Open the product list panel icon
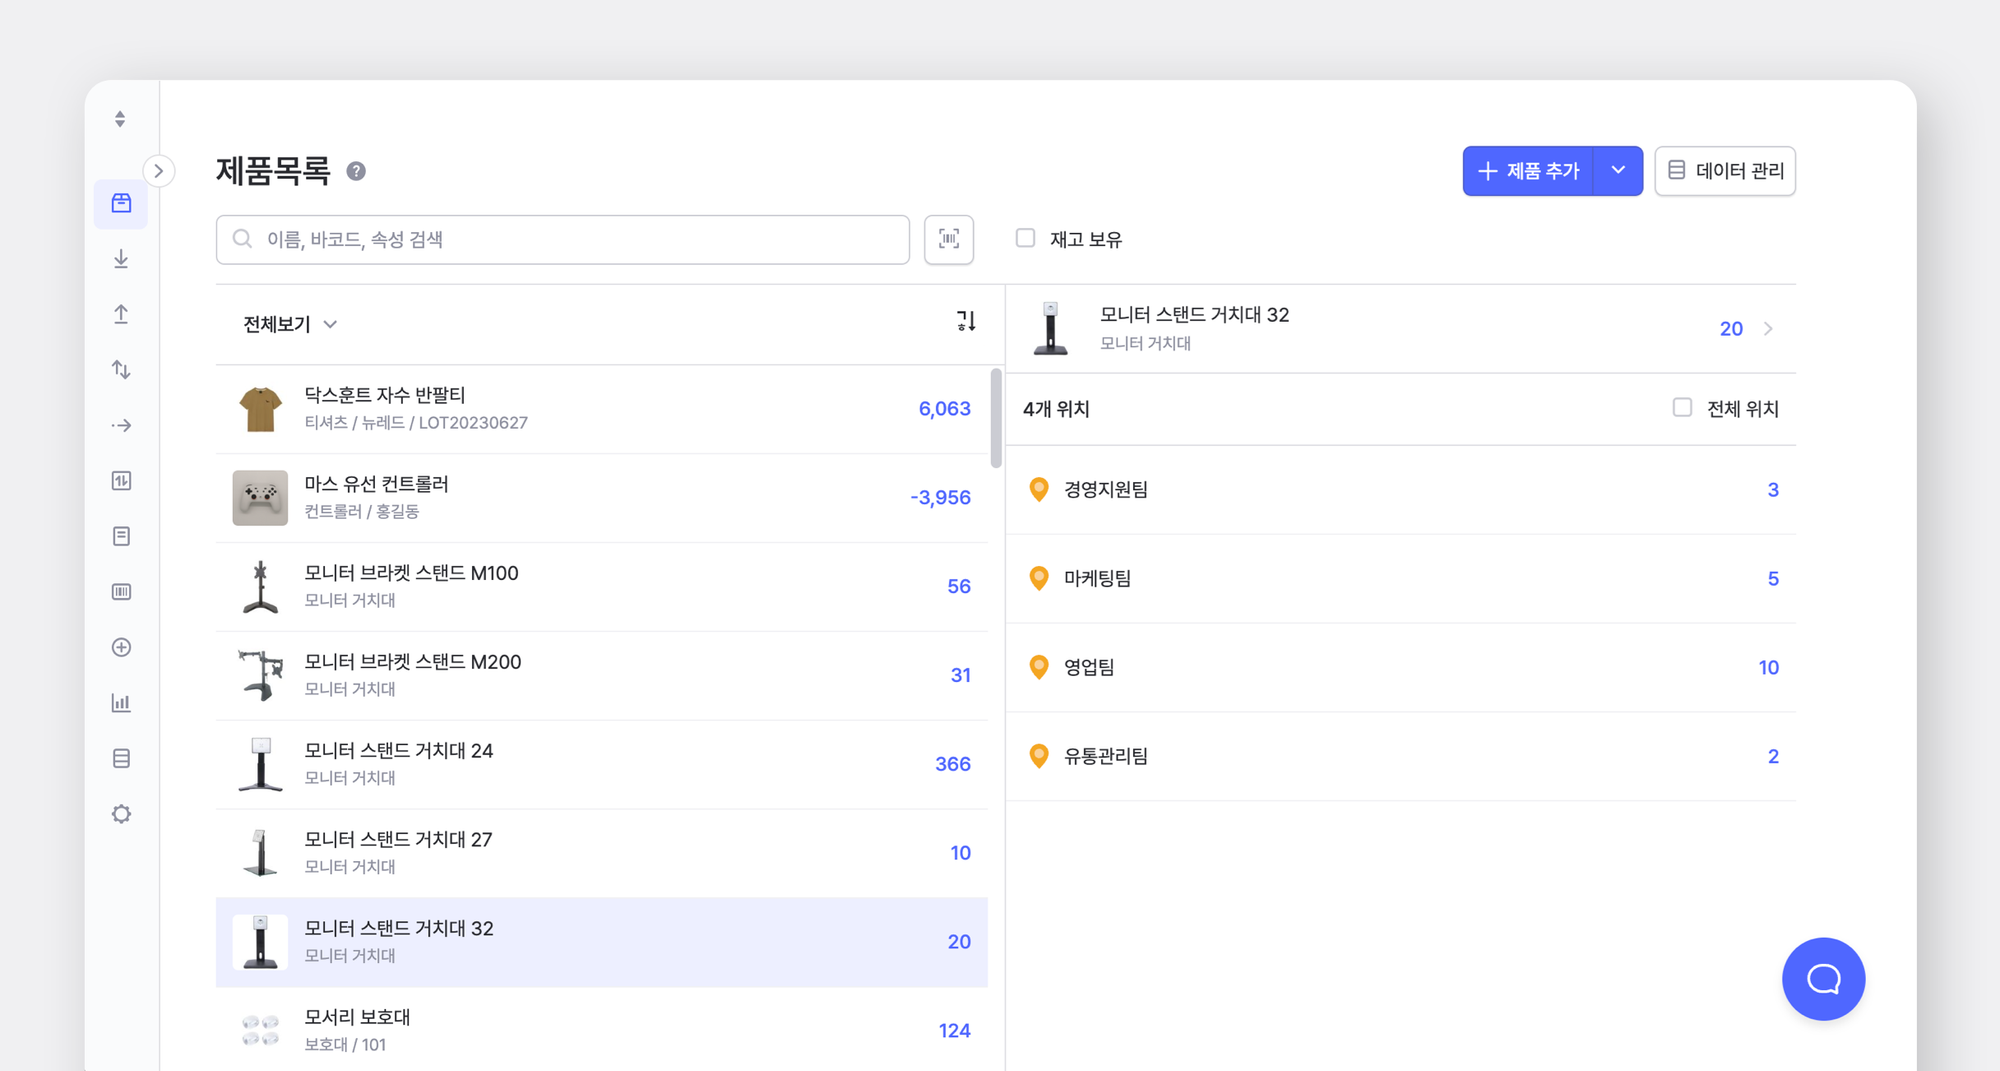This screenshot has height=1071, width=2000. (x=121, y=203)
